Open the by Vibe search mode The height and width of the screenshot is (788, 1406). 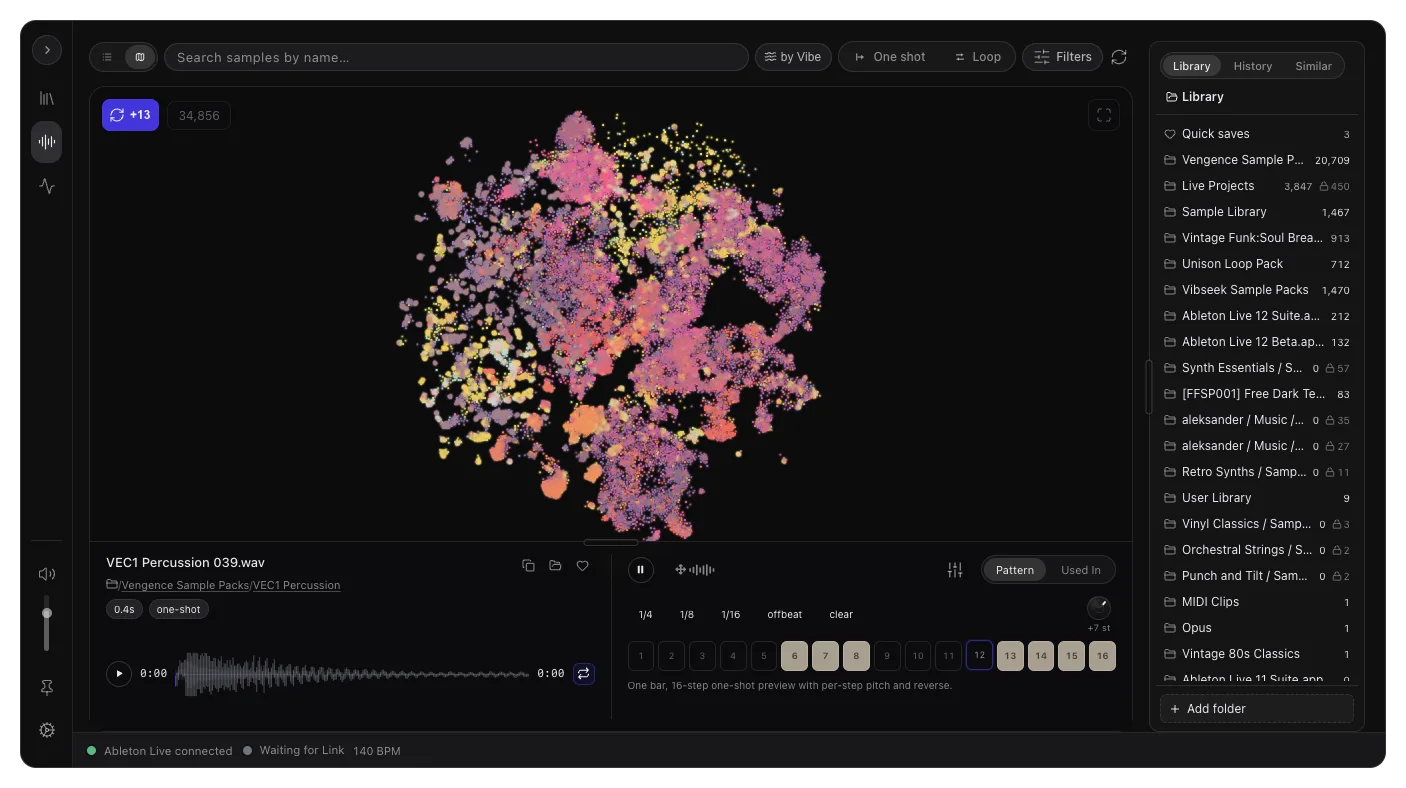(x=793, y=57)
